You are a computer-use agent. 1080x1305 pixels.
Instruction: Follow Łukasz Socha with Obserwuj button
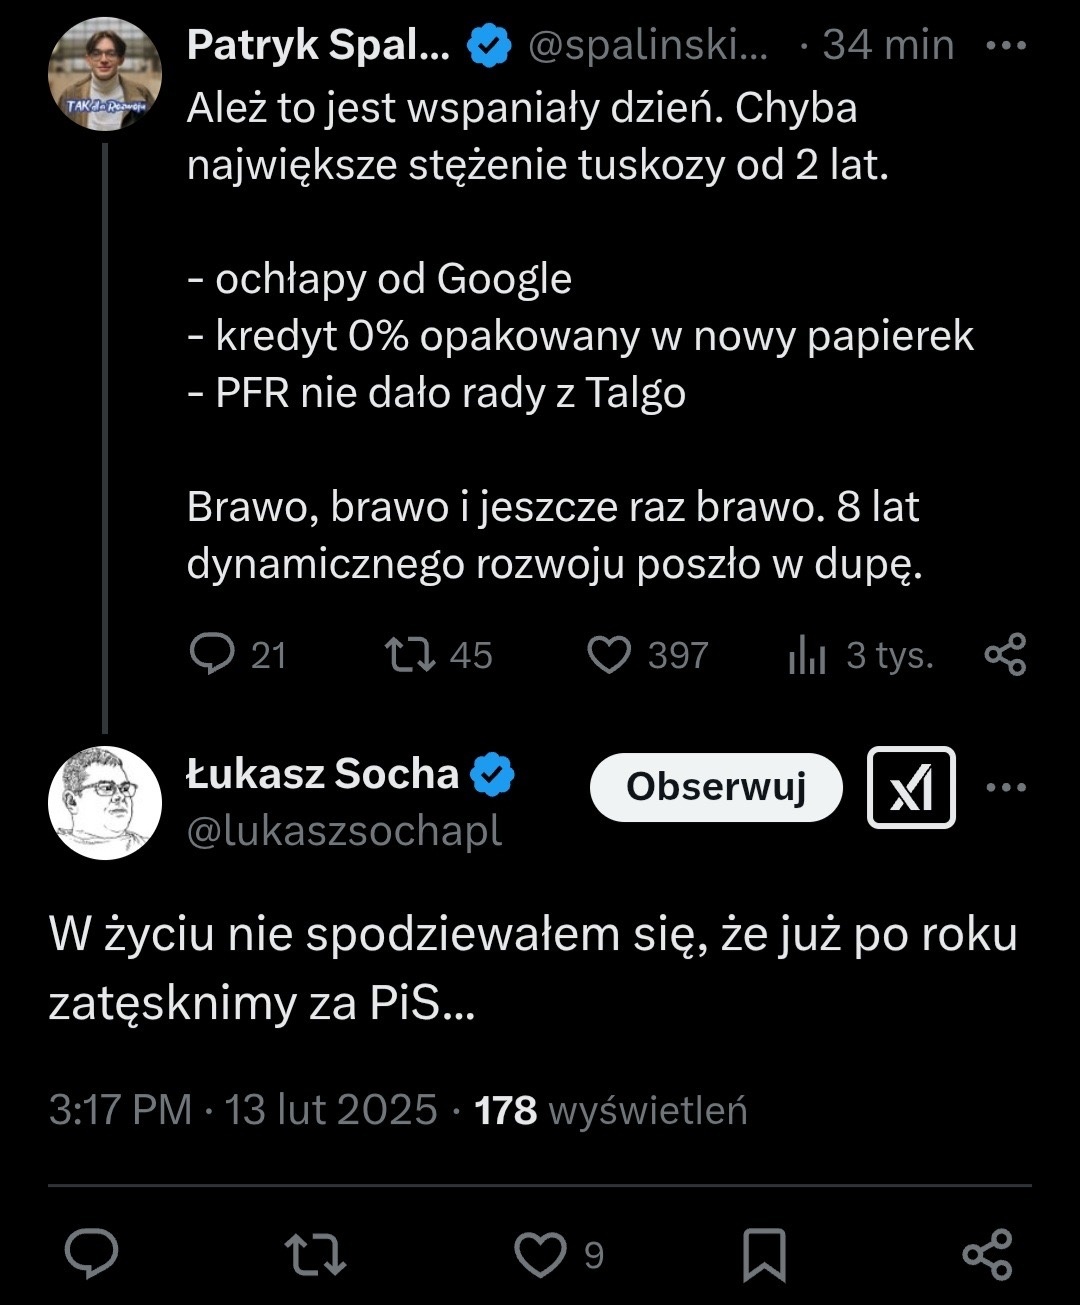pos(716,788)
